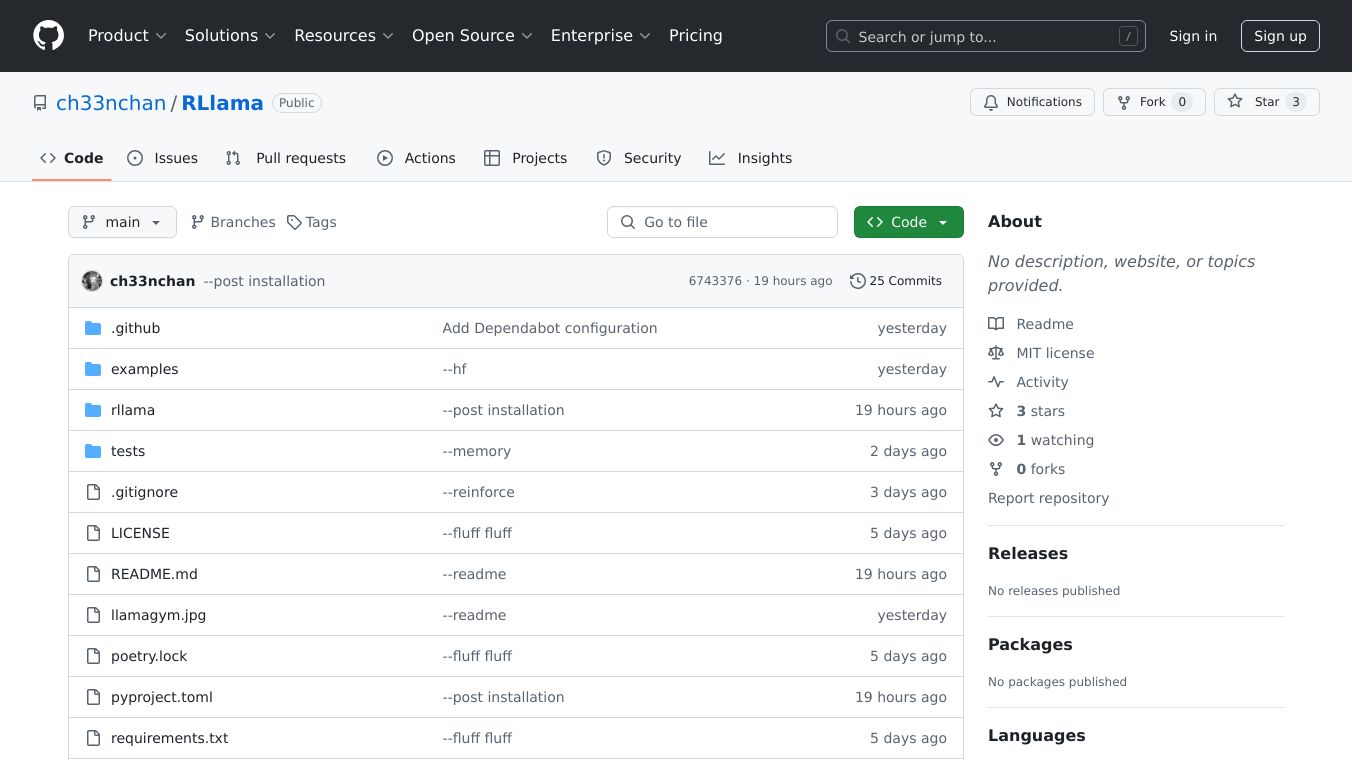The width and height of the screenshot is (1352, 760).
Task: Expand the green Code dropdown
Action: (x=908, y=222)
